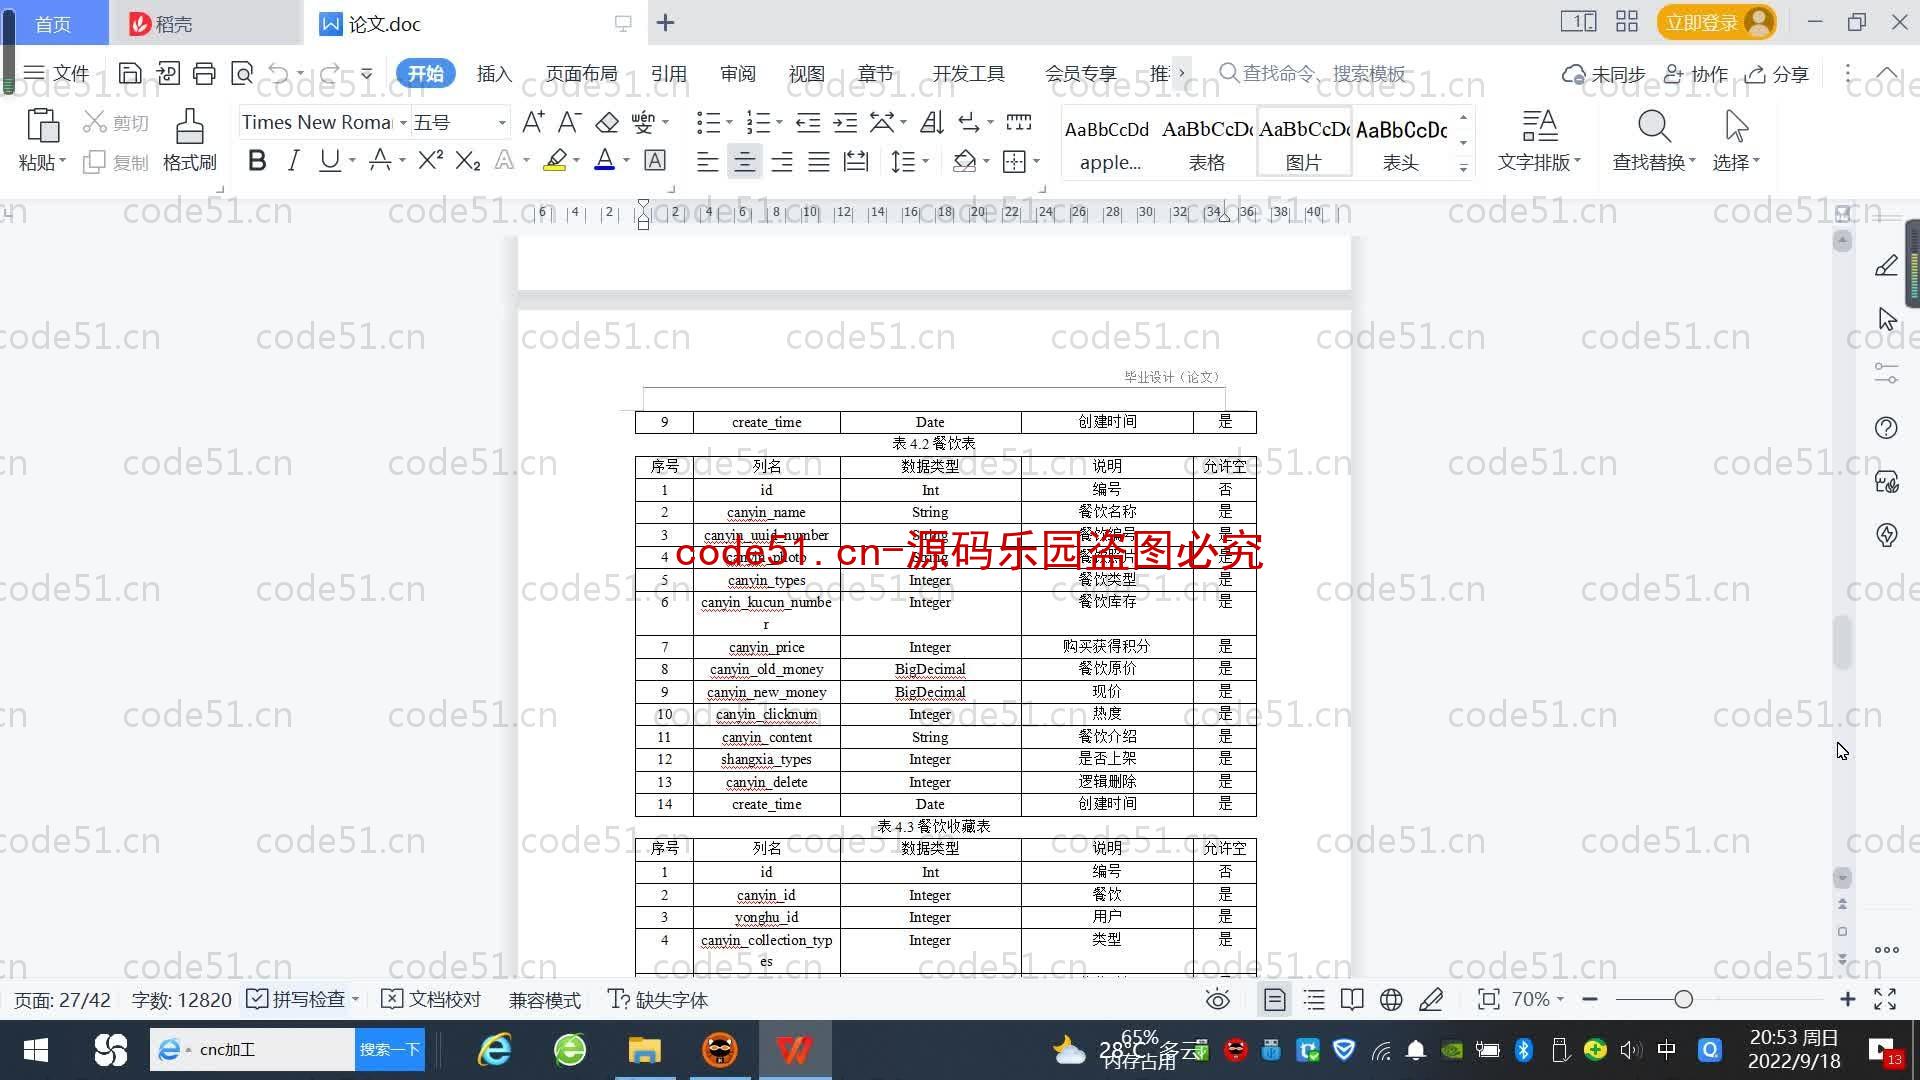Open 选择 dropdown
Viewport: 1920px width, 1080px height.
(1735, 161)
